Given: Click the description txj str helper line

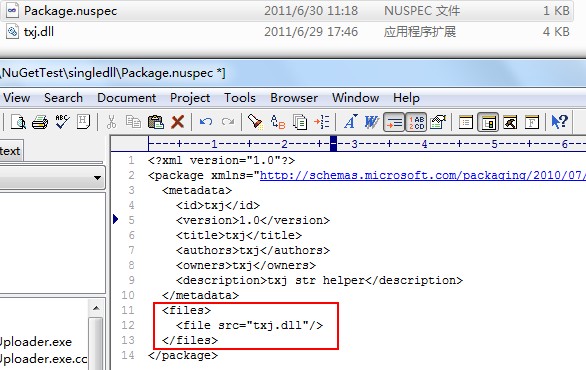Looking at the screenshot, I should tap(319, 280).
